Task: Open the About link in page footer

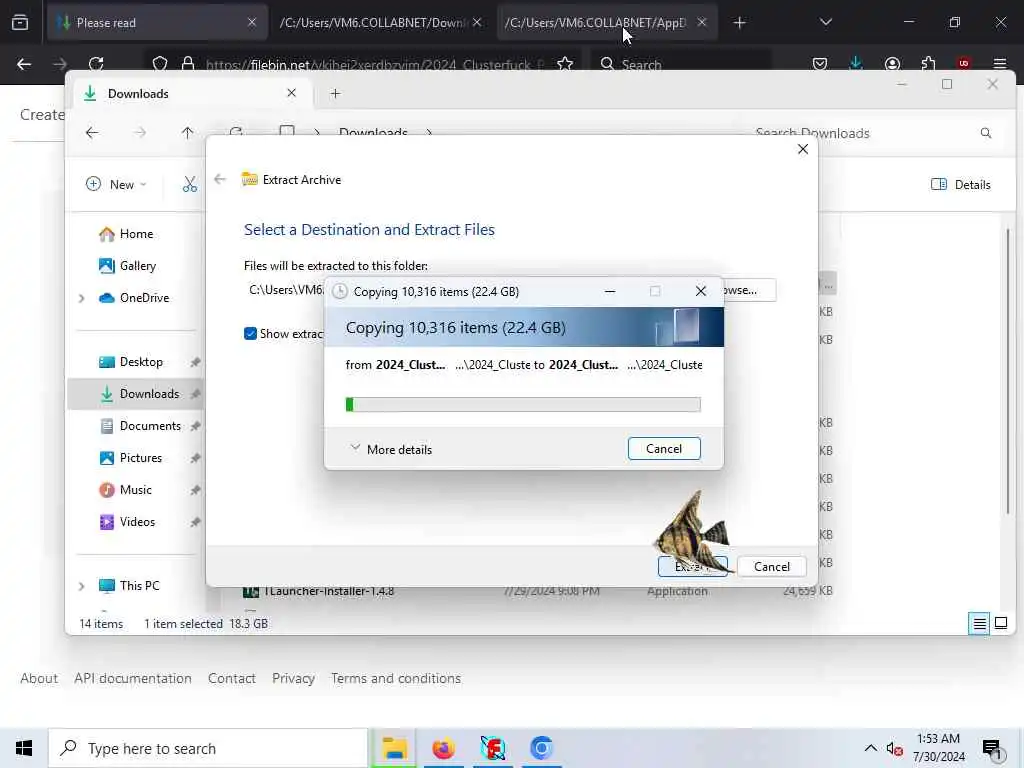Action: pyautogui.click(x=39, y=679)
